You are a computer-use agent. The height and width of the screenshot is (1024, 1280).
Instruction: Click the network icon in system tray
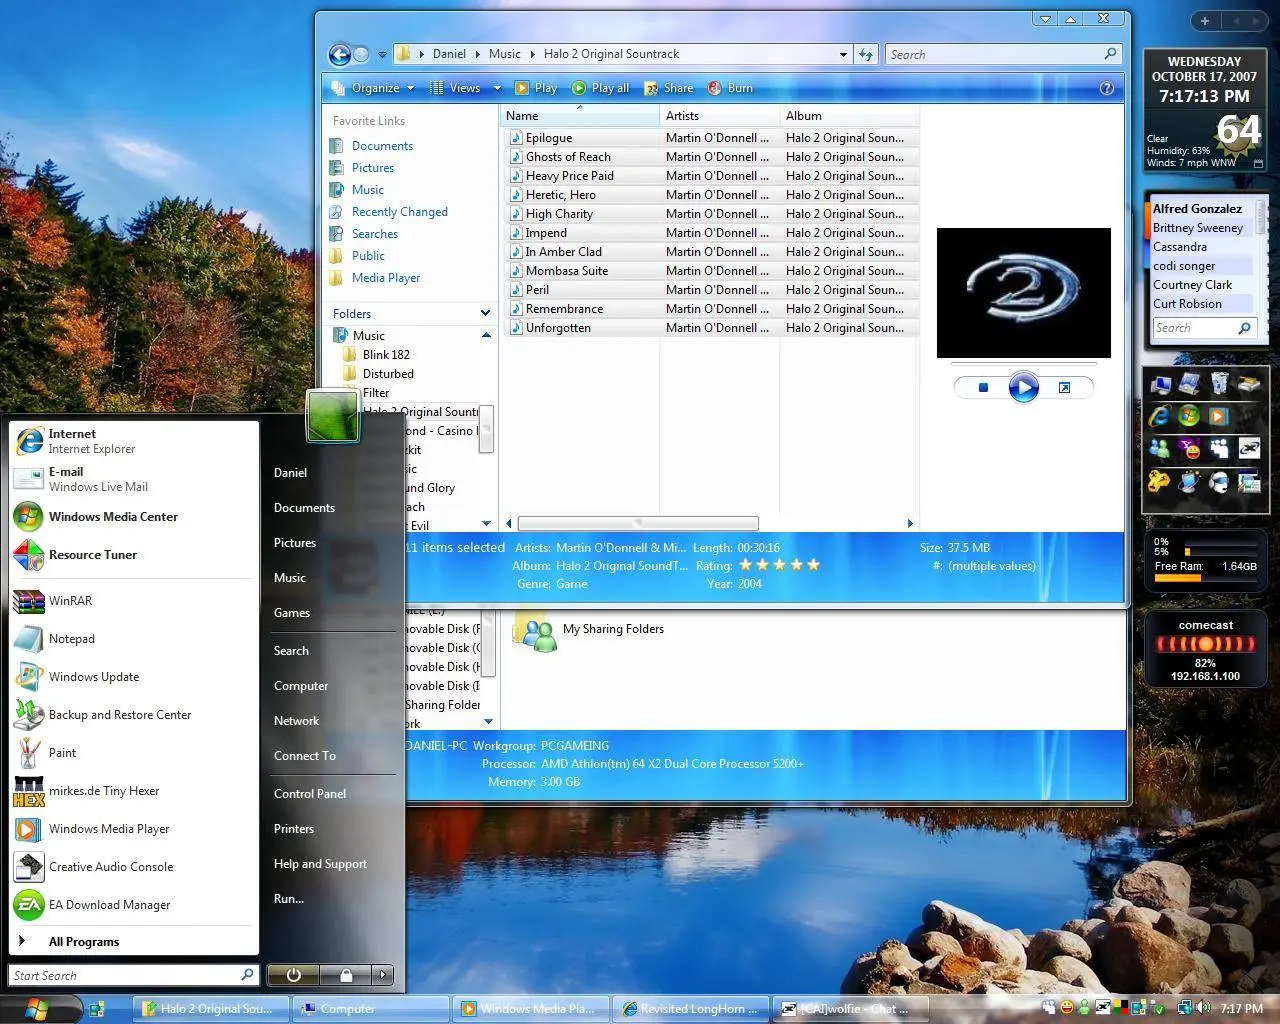point(1185,1008)
